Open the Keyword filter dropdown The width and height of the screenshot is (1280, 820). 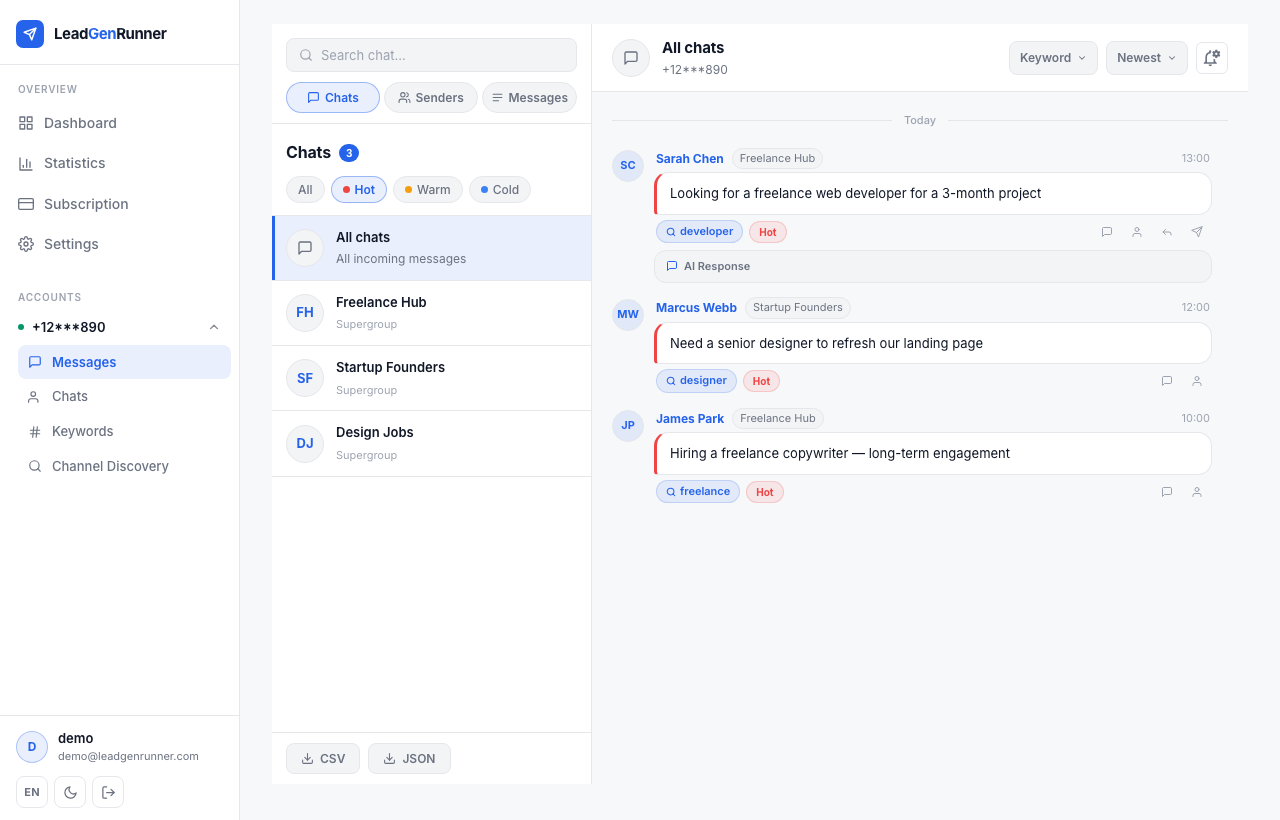click(x=1053, y=58)
